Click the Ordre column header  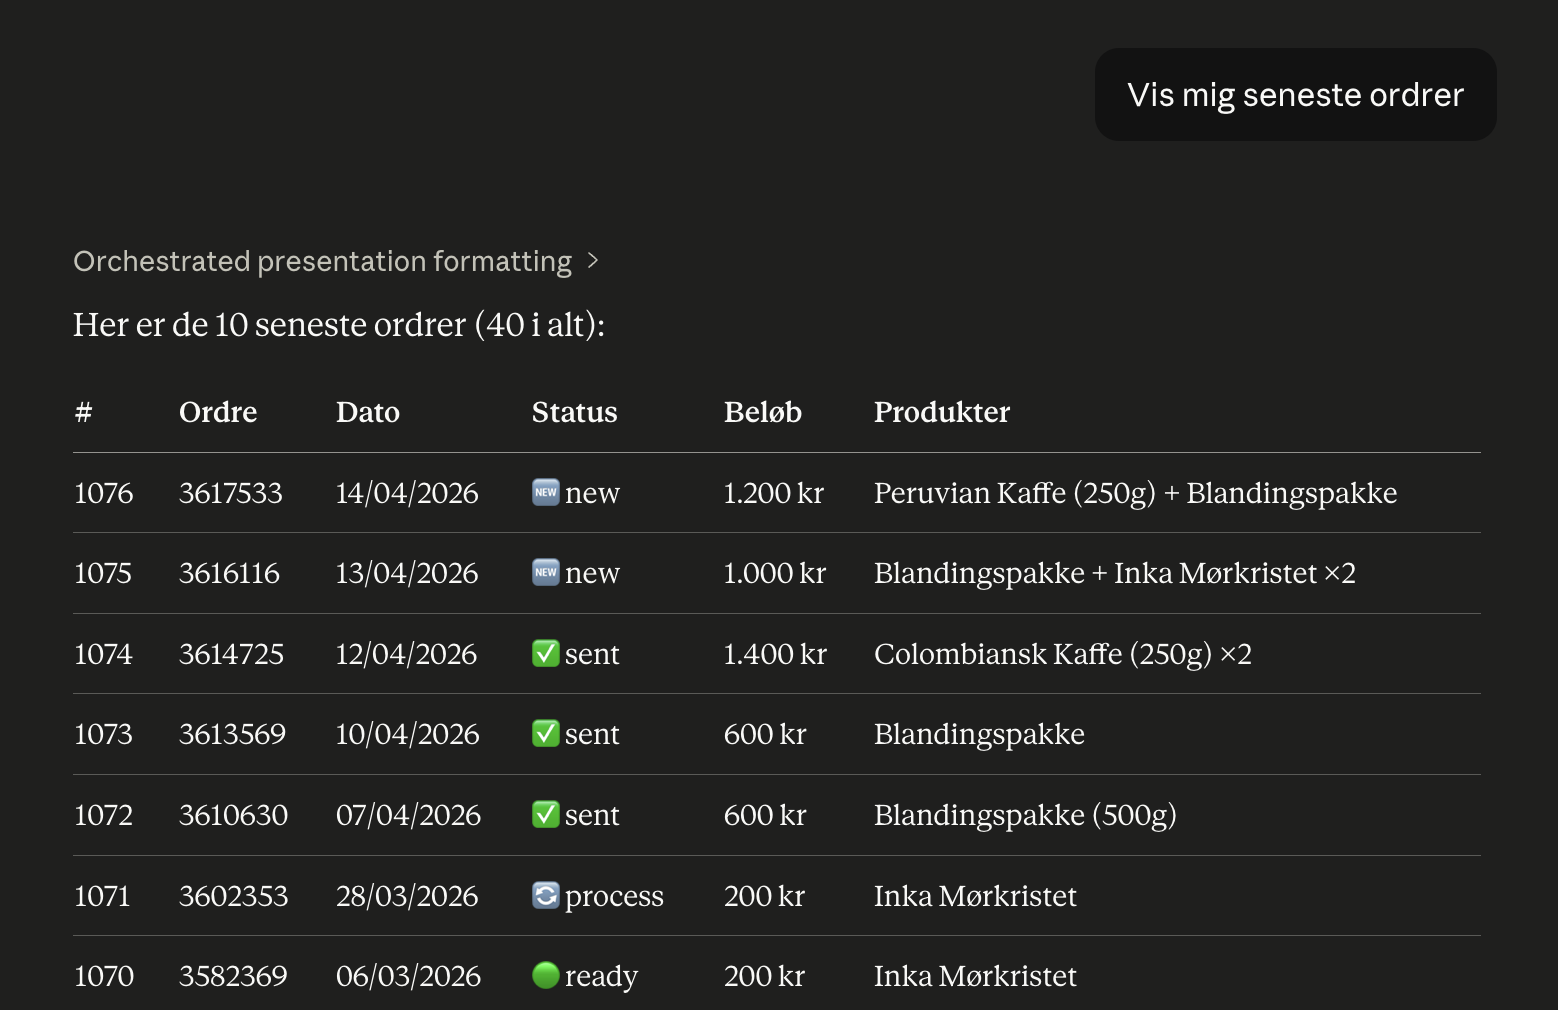(x=218, y=412)
